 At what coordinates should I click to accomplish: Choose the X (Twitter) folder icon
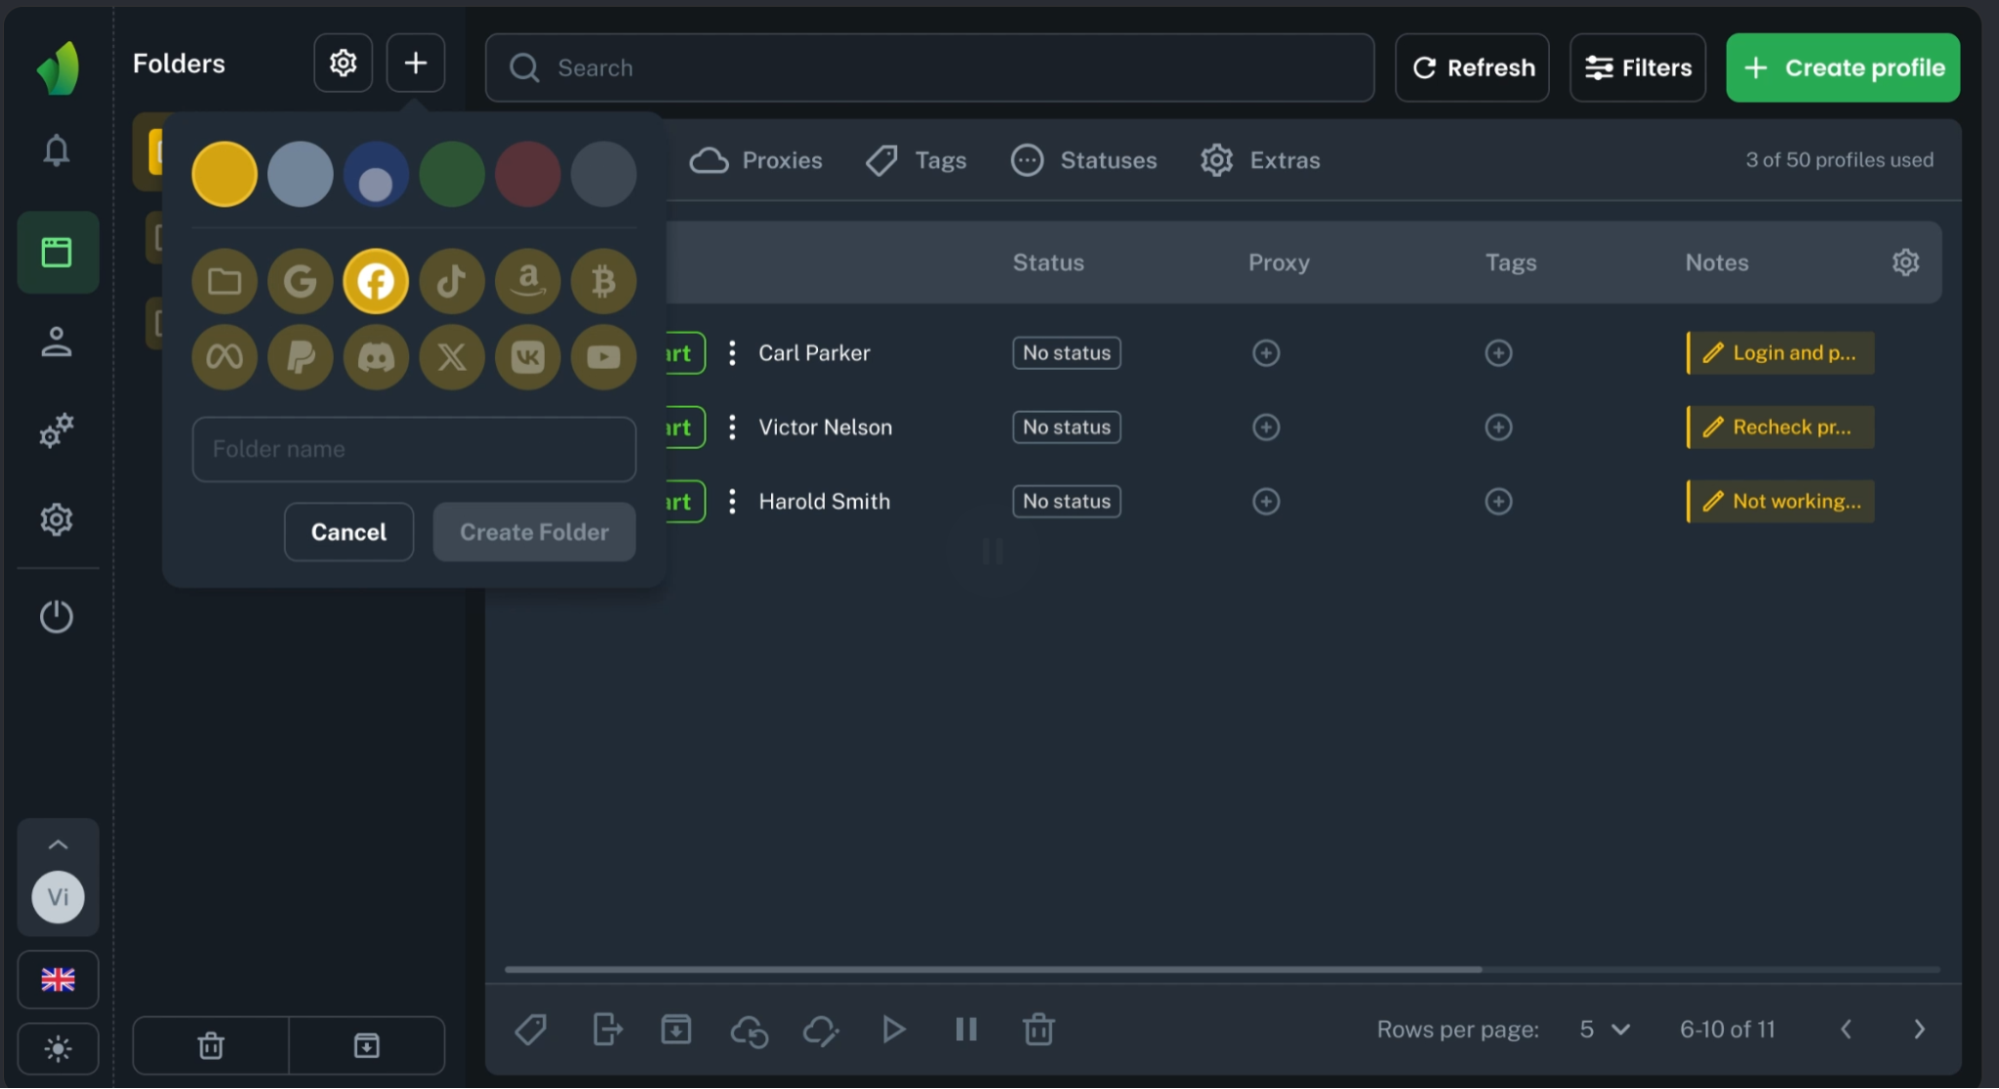pyautogui.click(x=452, y=357)
